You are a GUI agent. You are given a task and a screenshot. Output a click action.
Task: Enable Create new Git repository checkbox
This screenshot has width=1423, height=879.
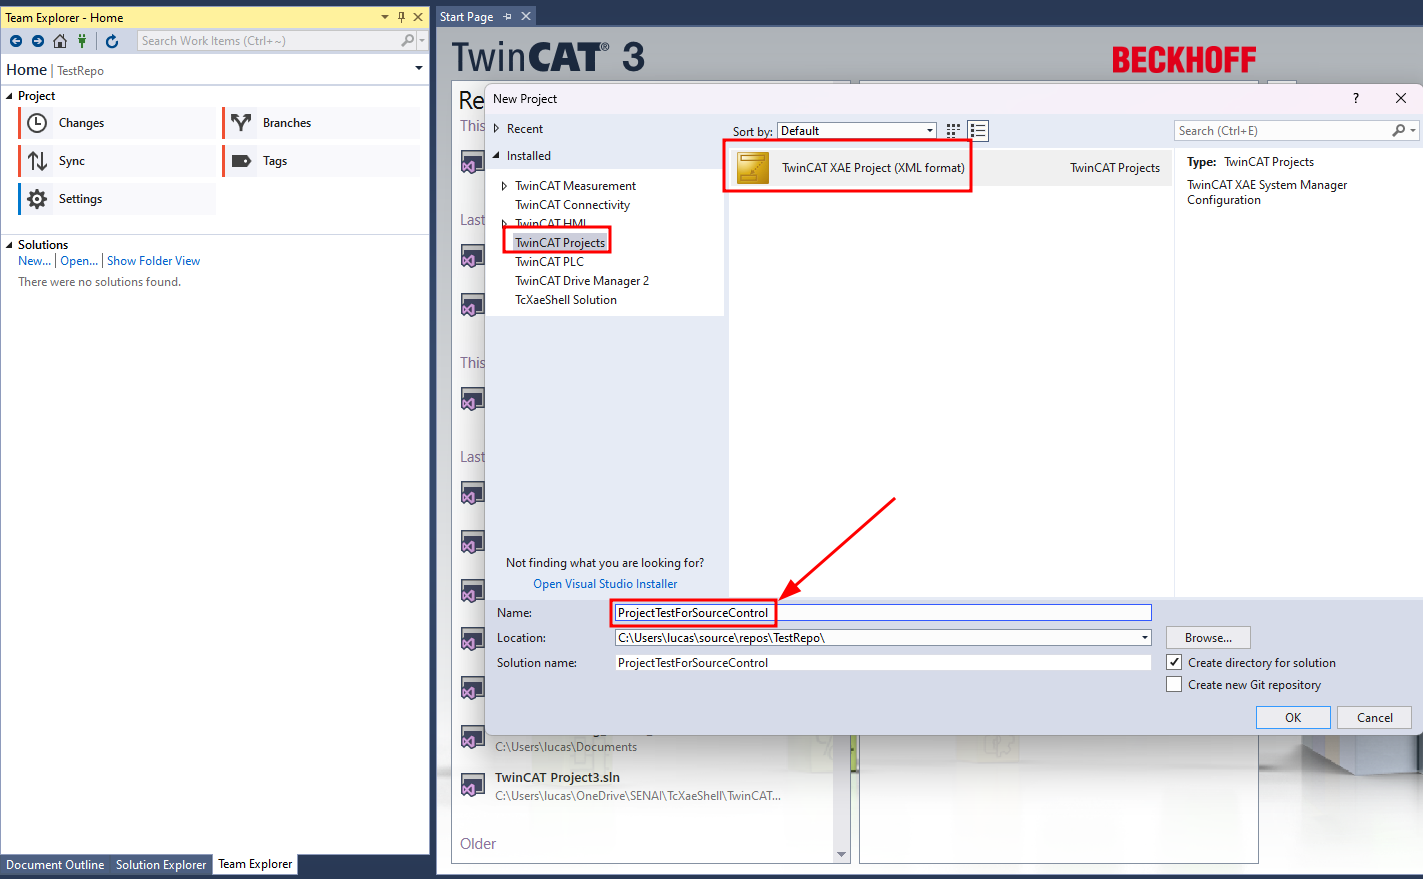[x=1174, y=684]
